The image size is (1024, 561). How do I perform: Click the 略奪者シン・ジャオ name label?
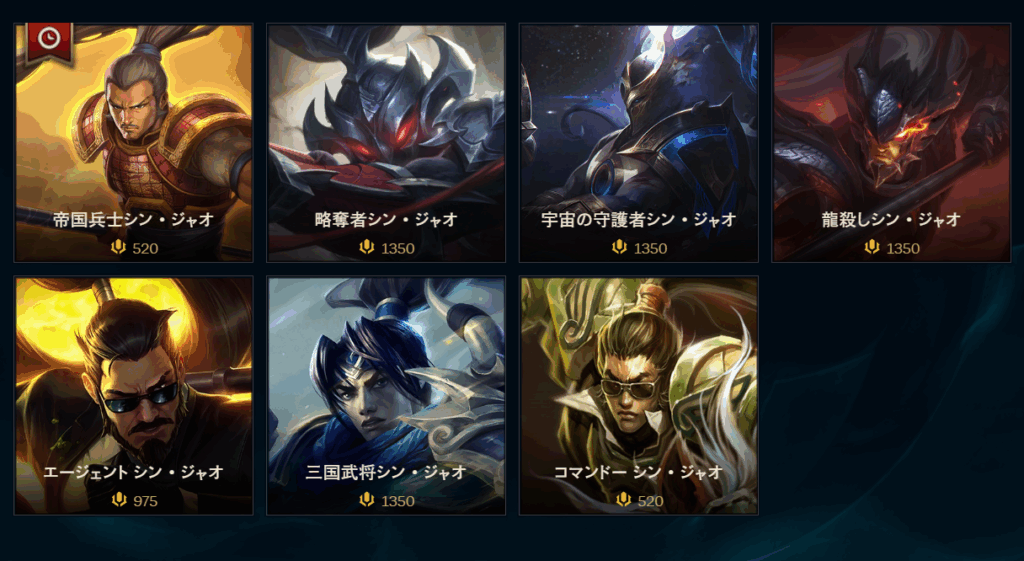point(386,219)
